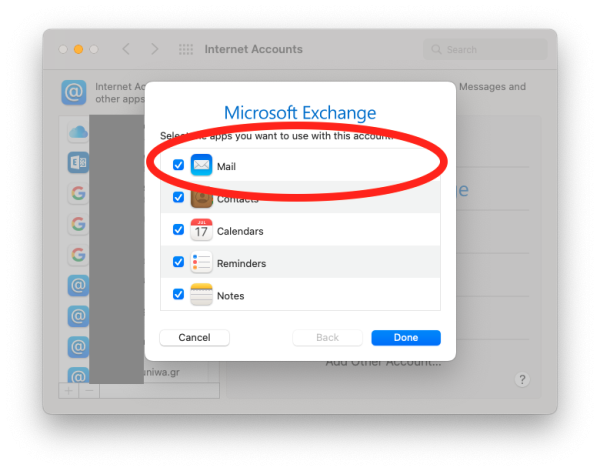Click the Notes label text
Image resolution: width=600 pixels, height=471 pixels.
tap(230, 296)
